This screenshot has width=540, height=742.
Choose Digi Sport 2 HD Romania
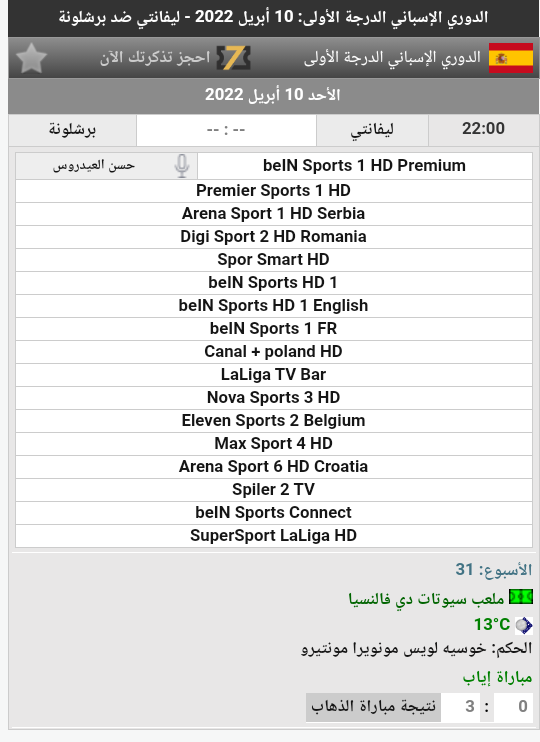(274, 237)
